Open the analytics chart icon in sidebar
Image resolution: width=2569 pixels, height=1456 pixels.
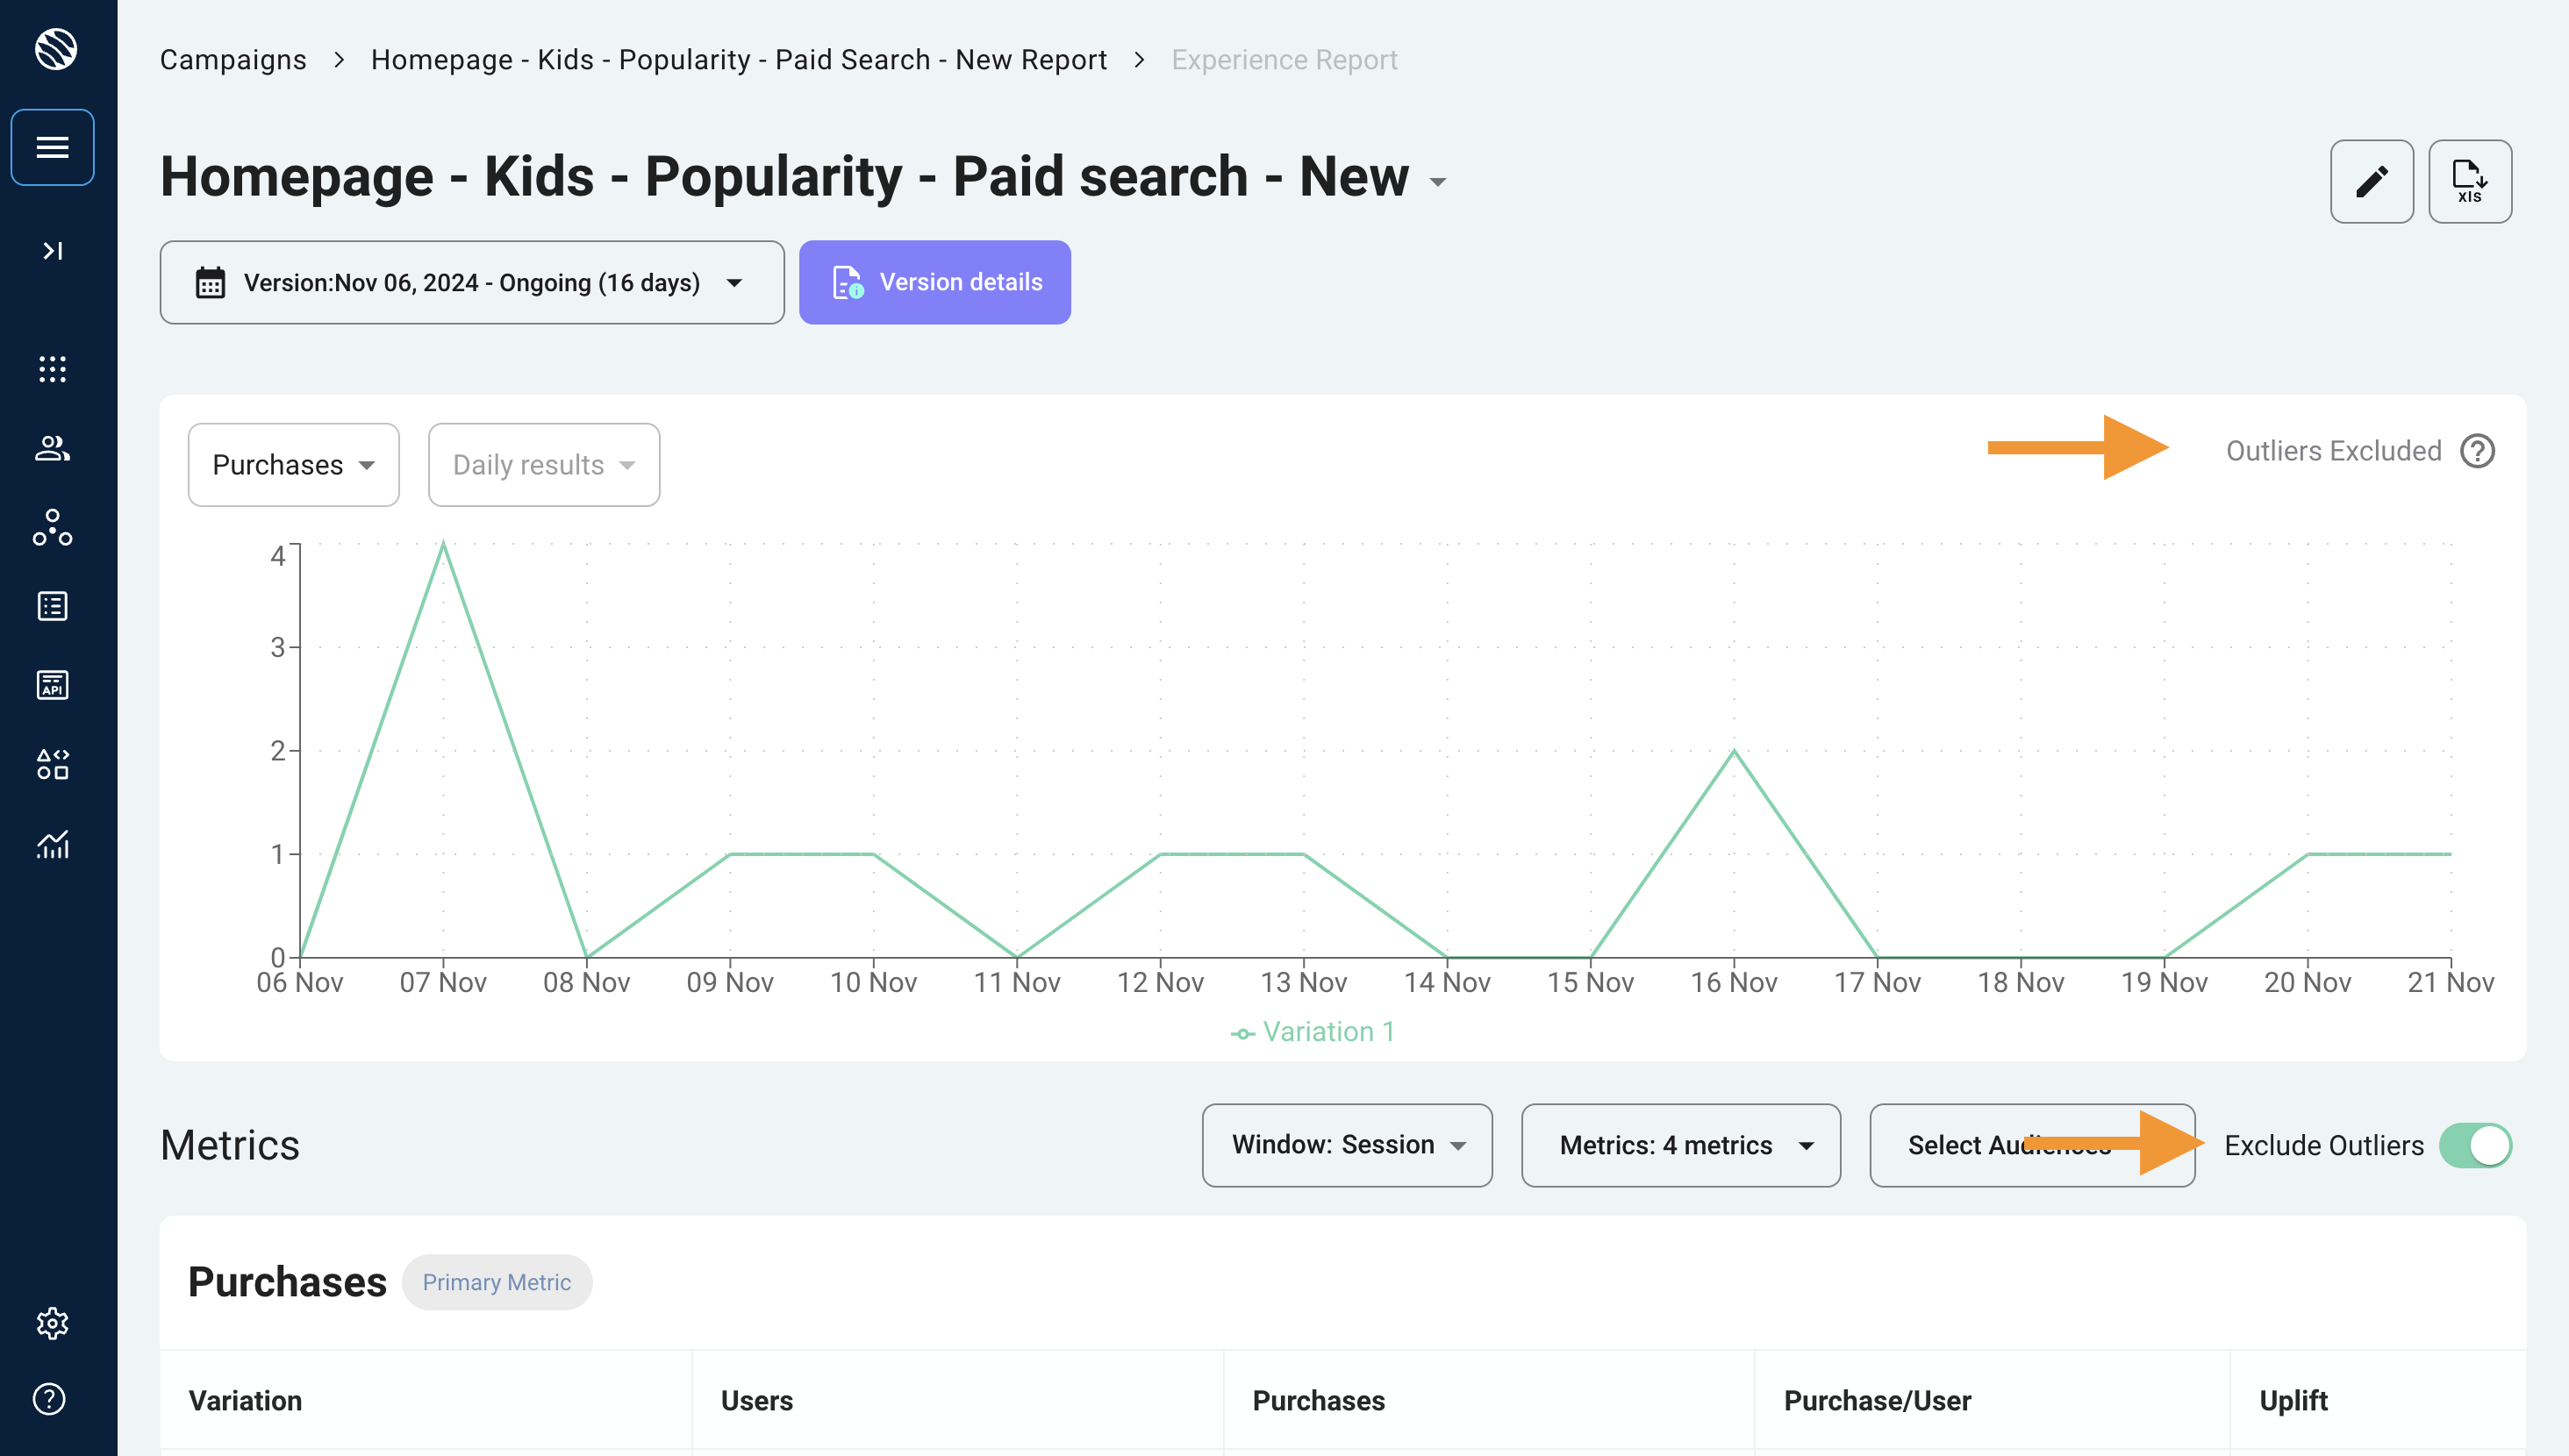point(53,844)
